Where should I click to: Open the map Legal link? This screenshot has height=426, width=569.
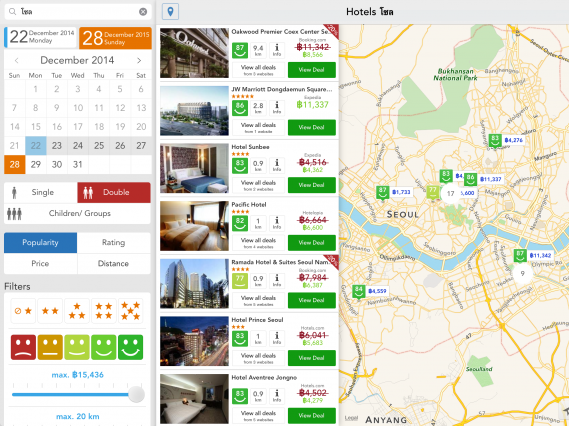coord(351,418)
